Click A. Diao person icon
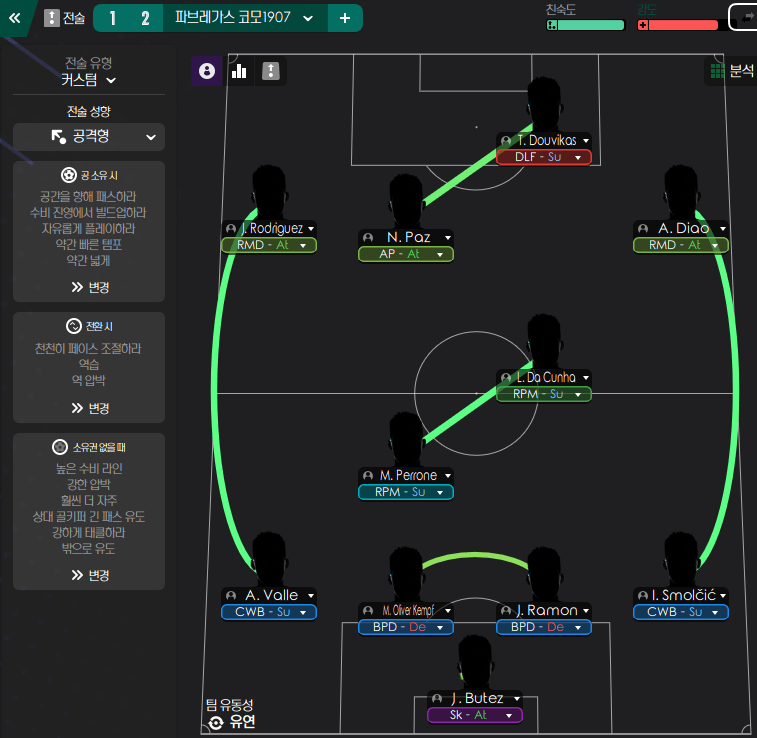Image resolution: width=757 pixels, height=738 pixels. 643,228
